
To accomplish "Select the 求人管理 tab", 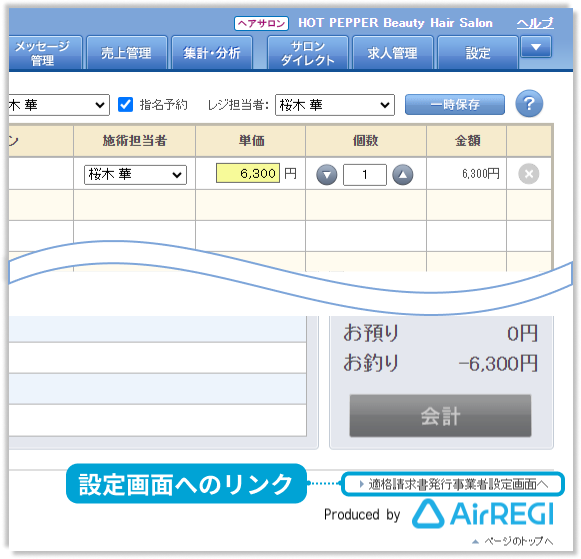I will click(x=393, y=53).
